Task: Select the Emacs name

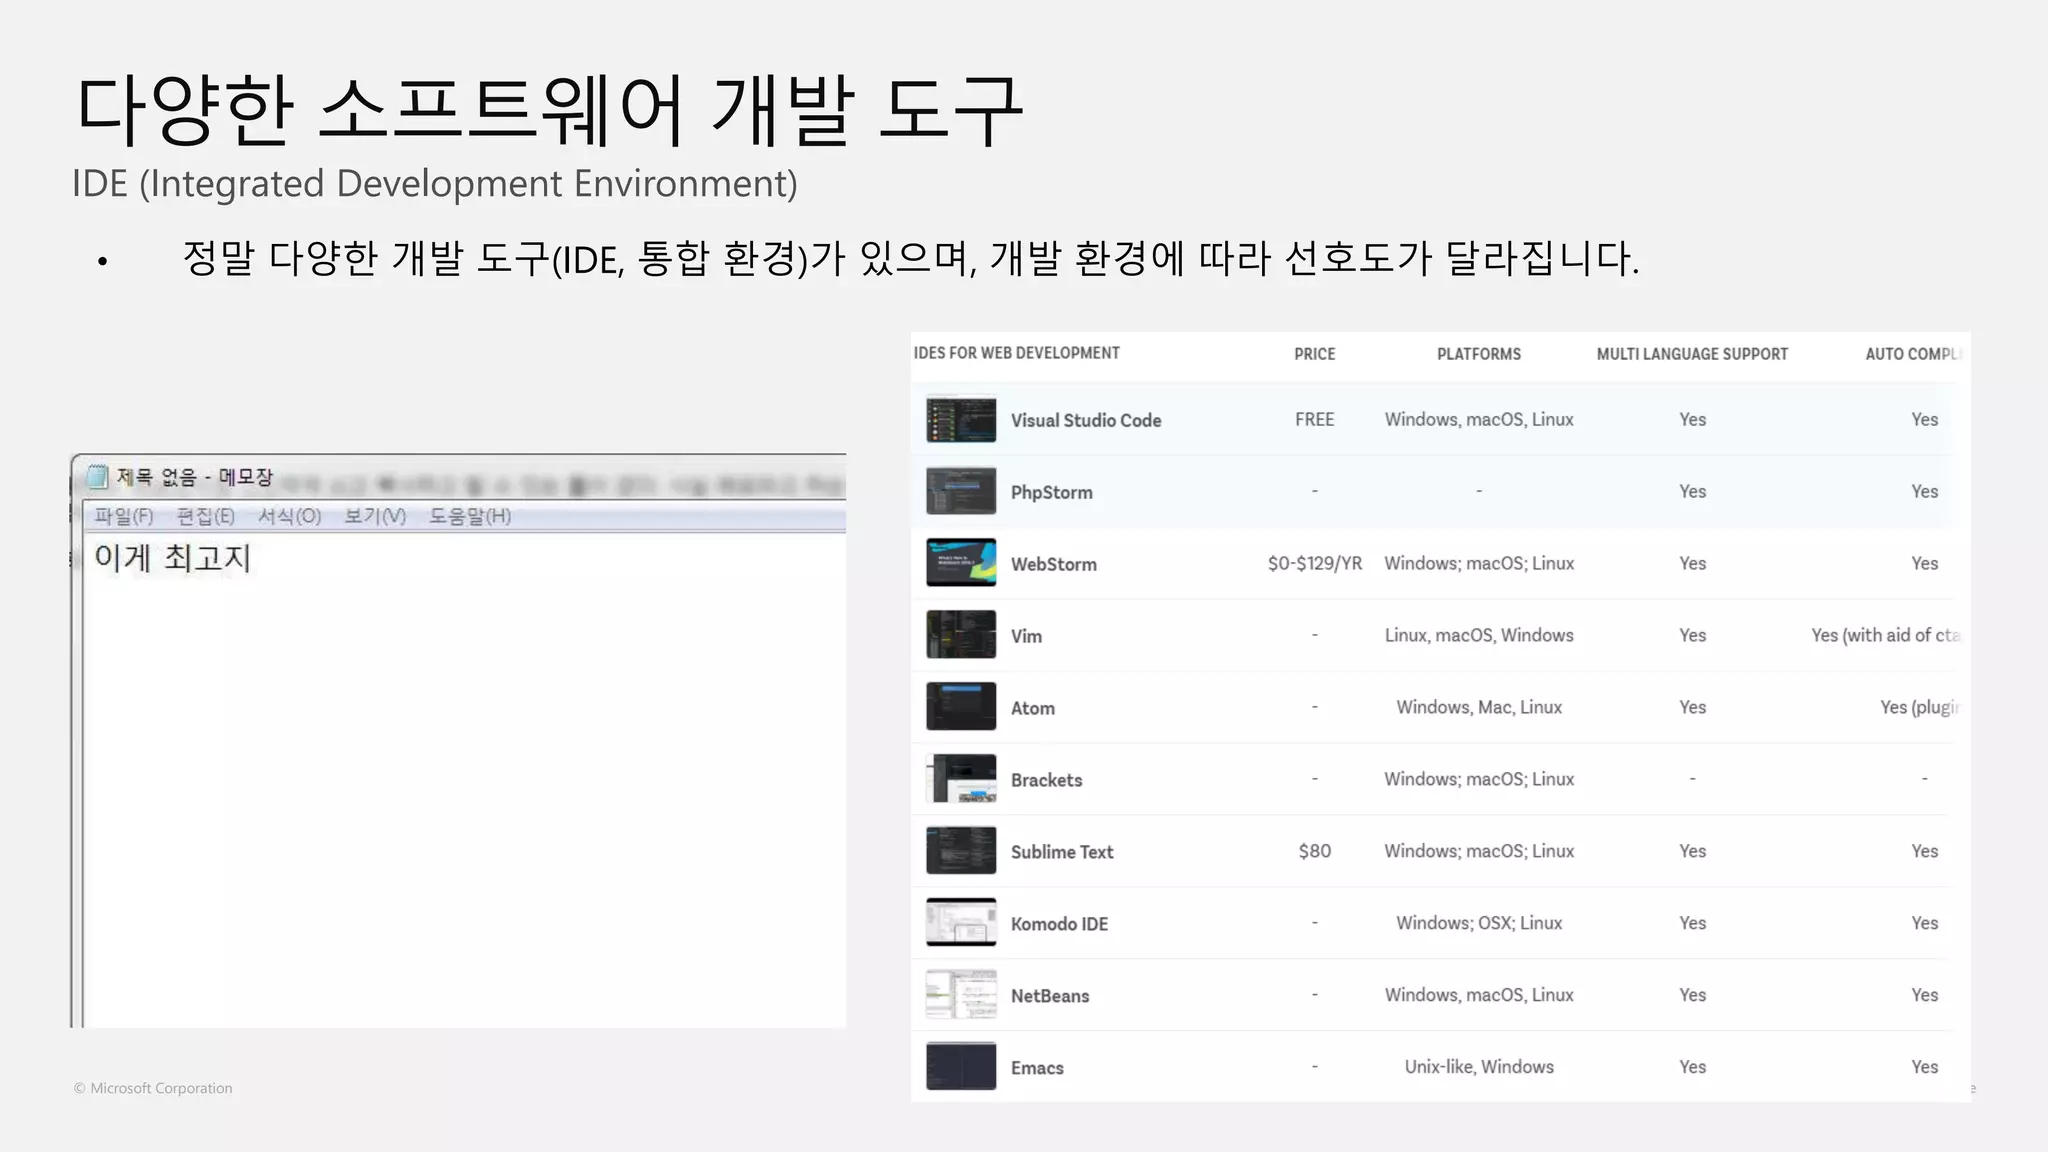Action: [1037, 1068]
